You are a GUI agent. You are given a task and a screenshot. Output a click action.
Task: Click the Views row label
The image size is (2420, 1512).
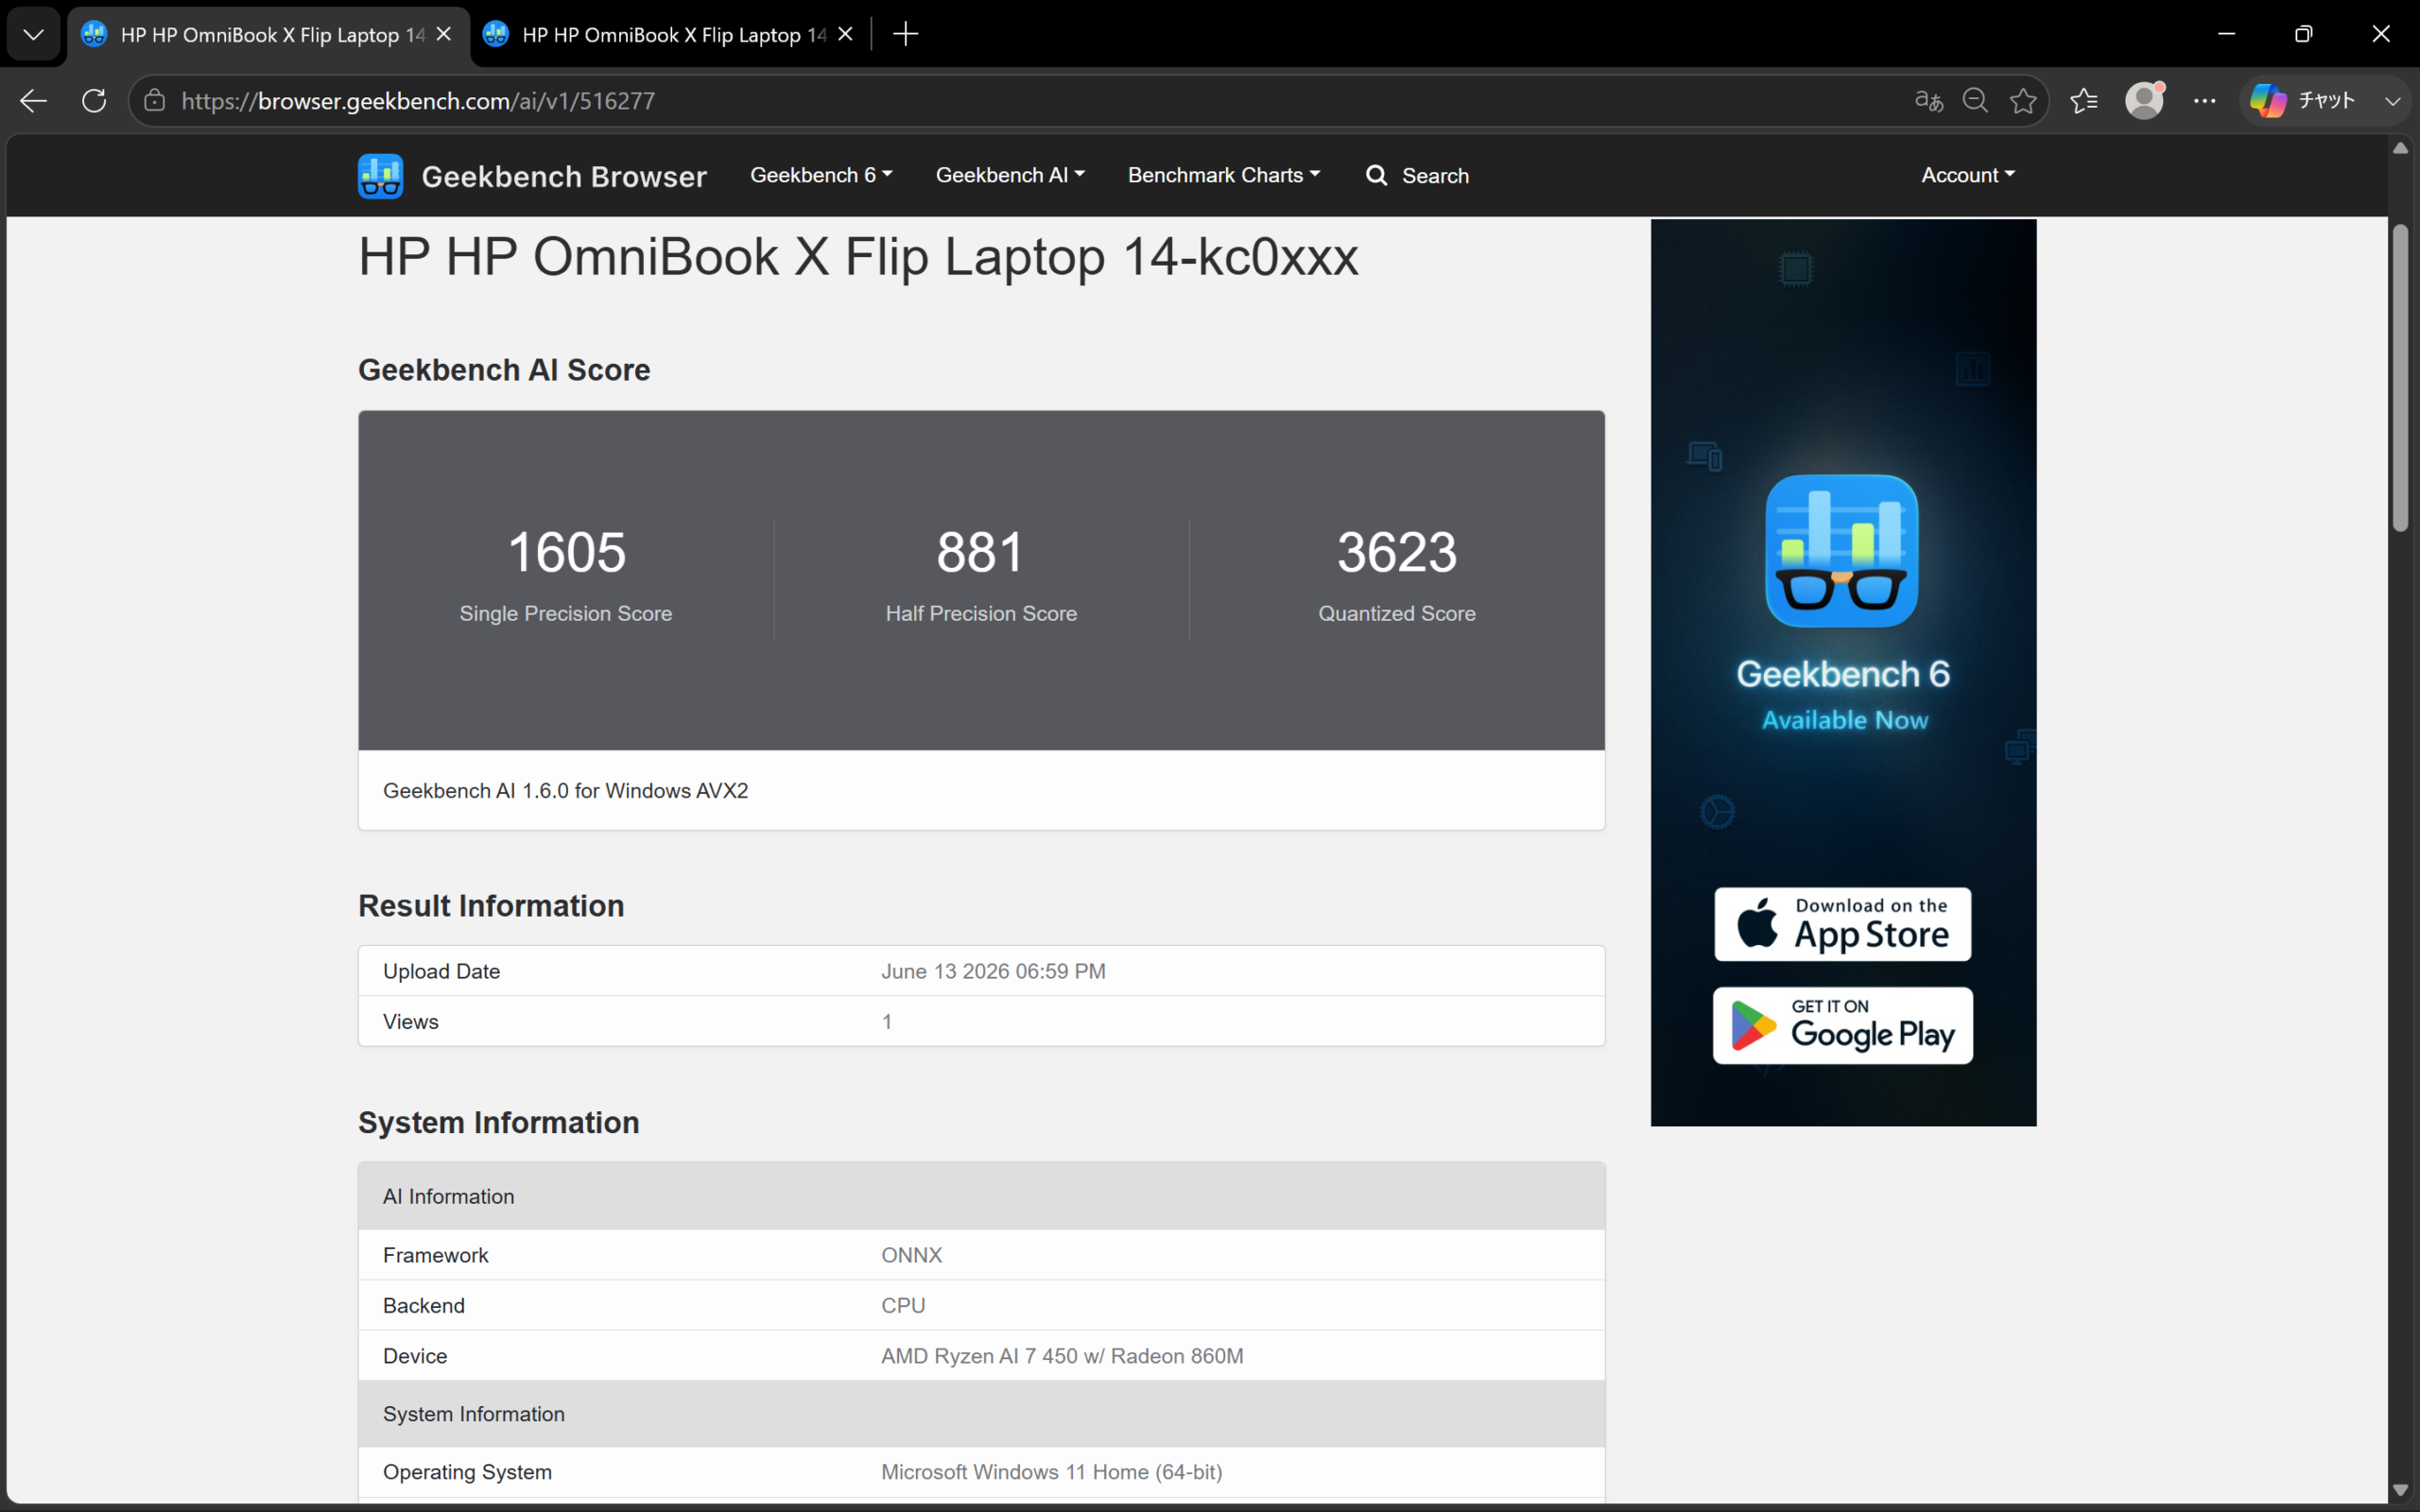click(x=410, y=1021)
